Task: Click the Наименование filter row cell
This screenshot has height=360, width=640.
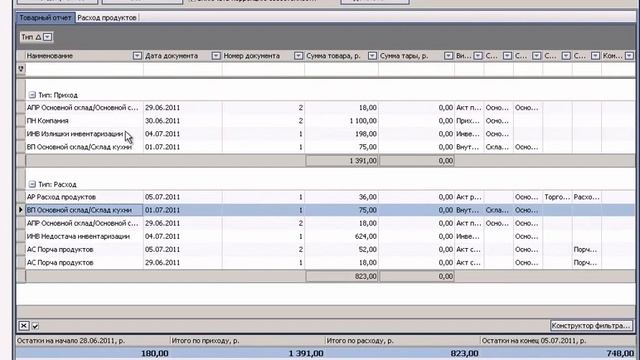Action: point(84,69)
